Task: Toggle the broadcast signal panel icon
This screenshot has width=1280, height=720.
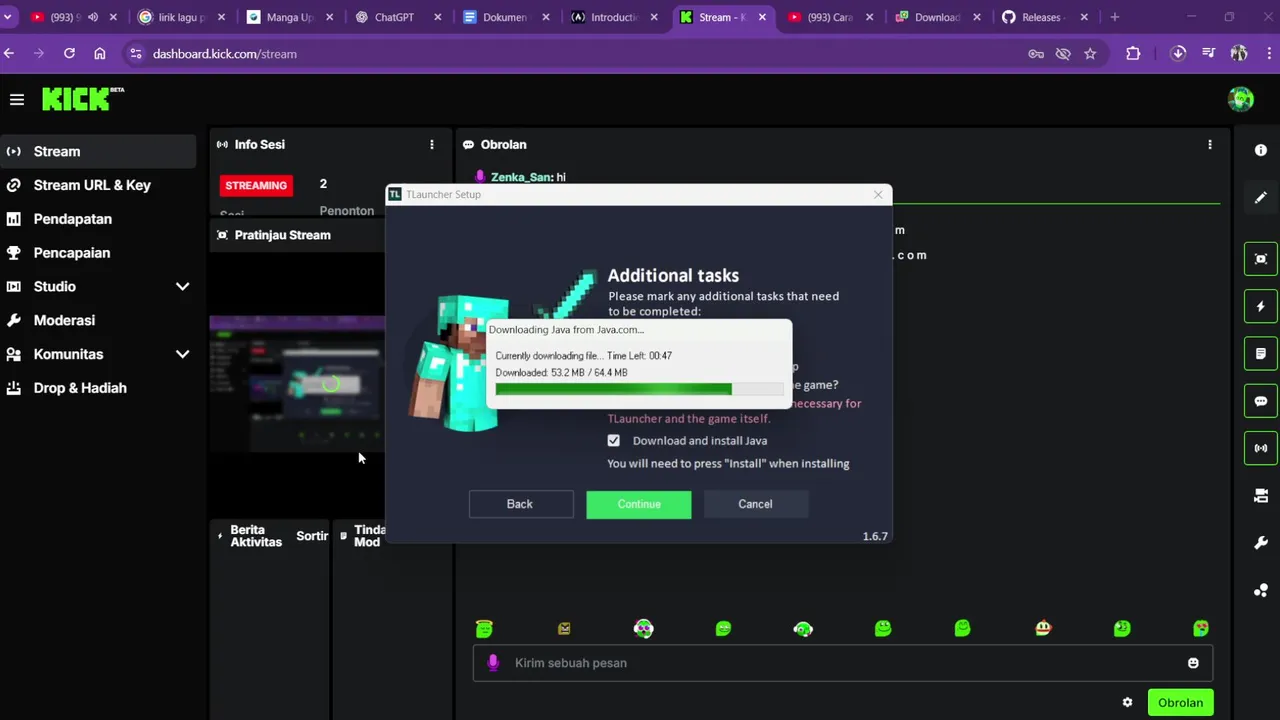Action: click(x=1261, y=448)
